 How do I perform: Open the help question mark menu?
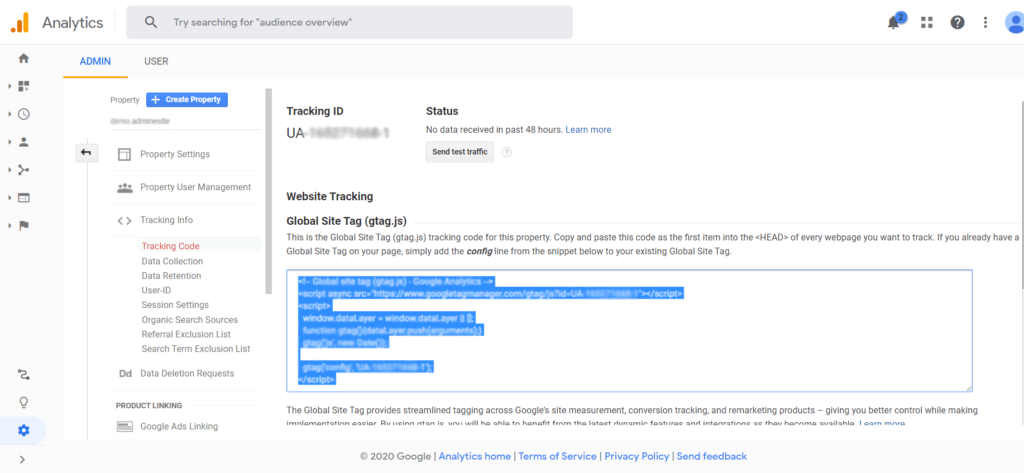click(957, 22)
